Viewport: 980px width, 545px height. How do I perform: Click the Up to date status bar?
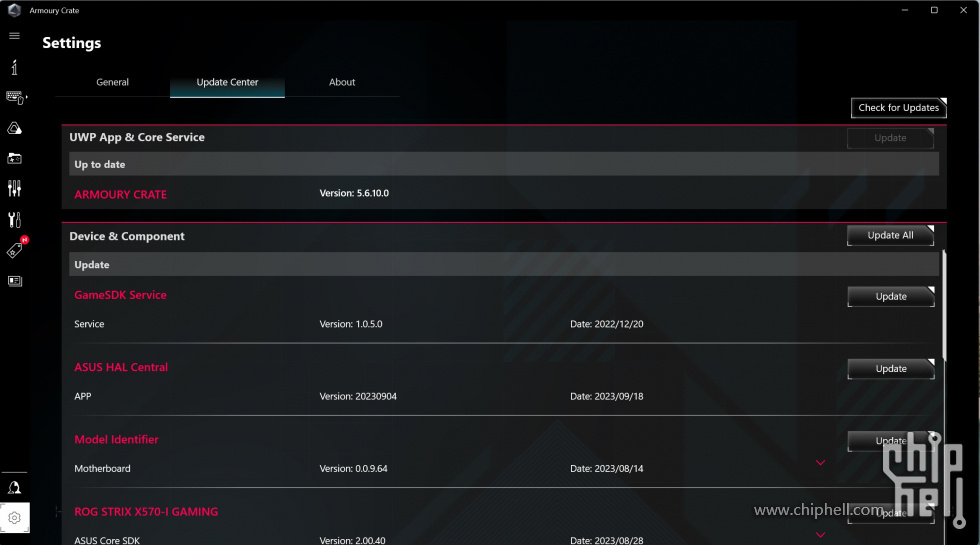(x=504, y=164)
